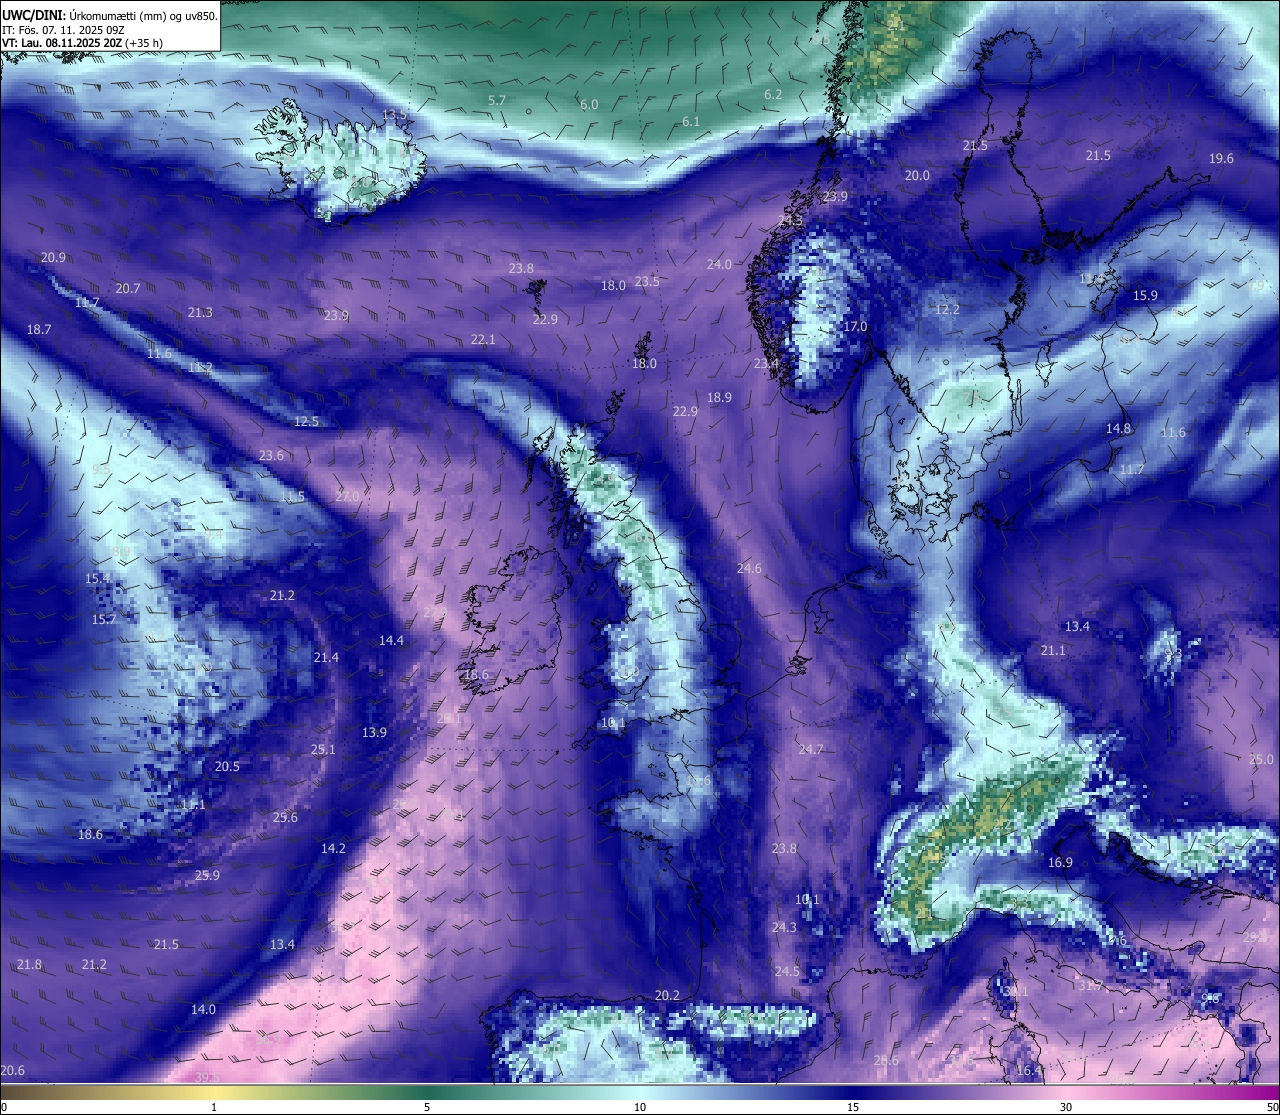Click the color scale label "15"

853,1107
